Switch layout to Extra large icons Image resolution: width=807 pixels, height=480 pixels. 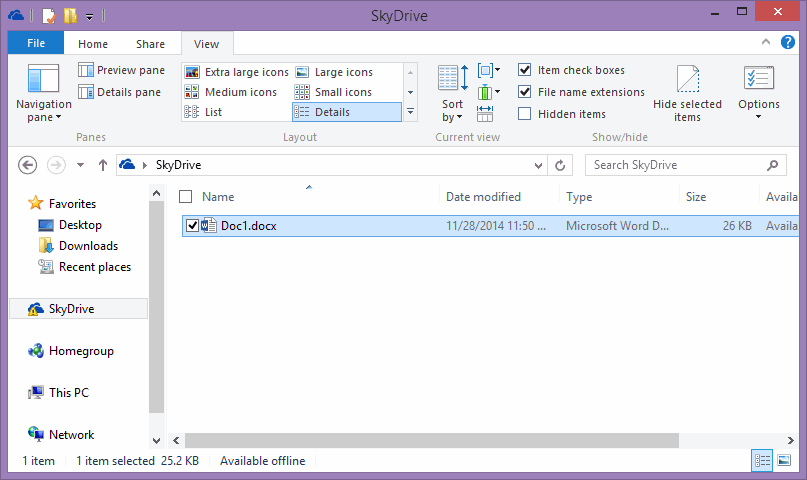[237, 72]
